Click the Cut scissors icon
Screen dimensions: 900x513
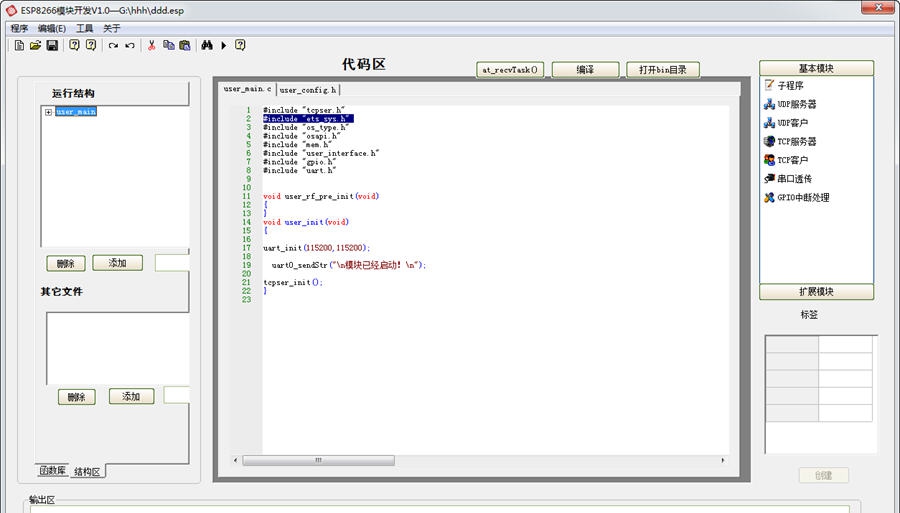tap(152, 45)
